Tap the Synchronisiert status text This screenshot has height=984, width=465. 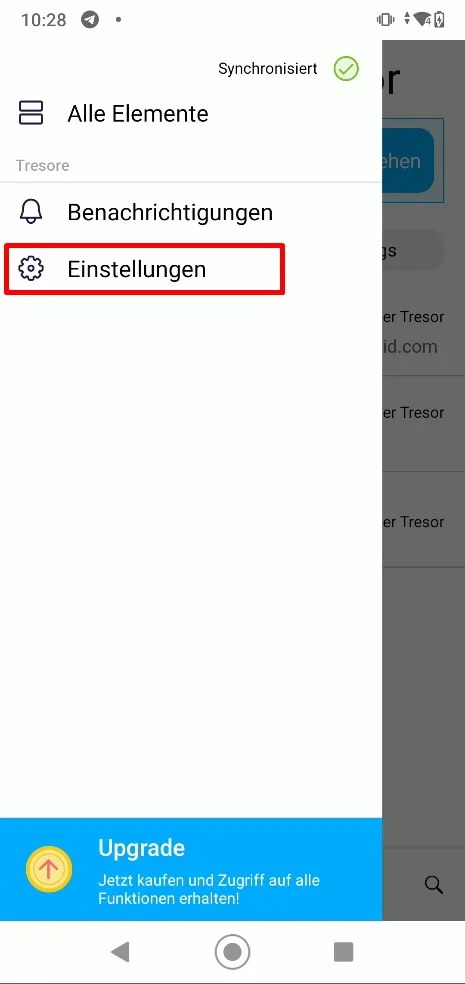click(x=267, y=68)
